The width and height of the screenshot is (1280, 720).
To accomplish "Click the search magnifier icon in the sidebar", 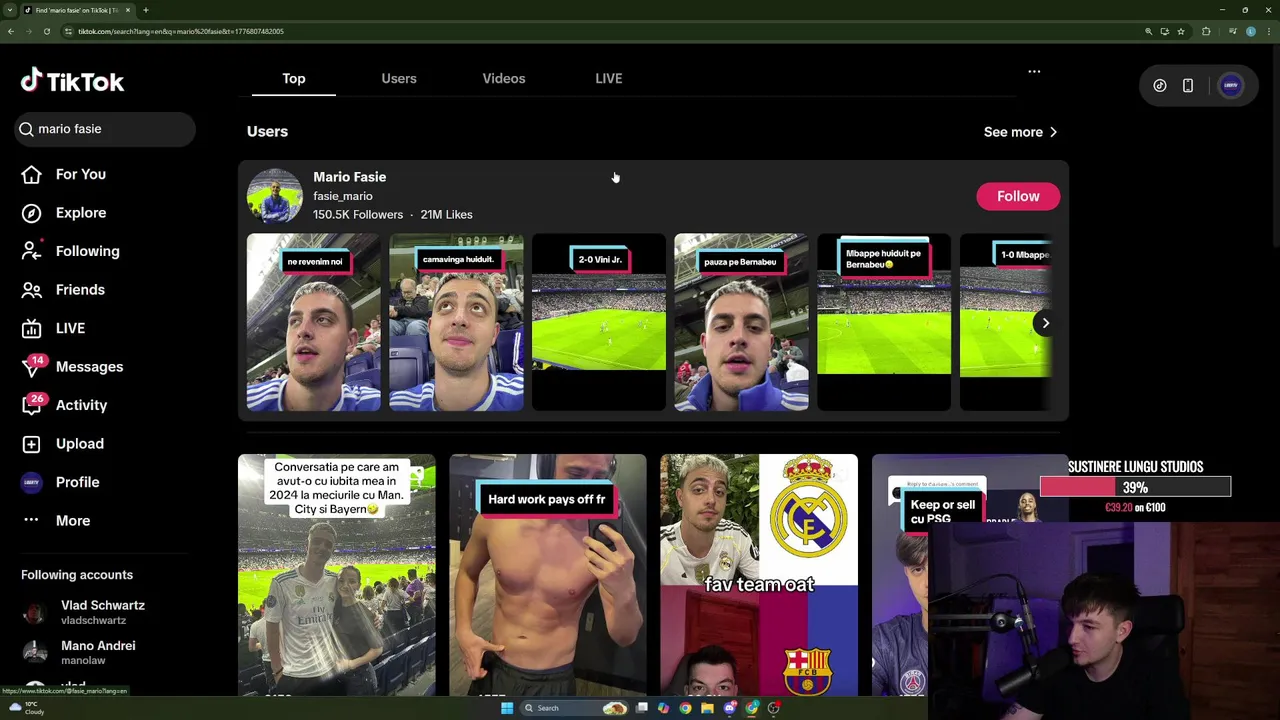I will (26, 129).
